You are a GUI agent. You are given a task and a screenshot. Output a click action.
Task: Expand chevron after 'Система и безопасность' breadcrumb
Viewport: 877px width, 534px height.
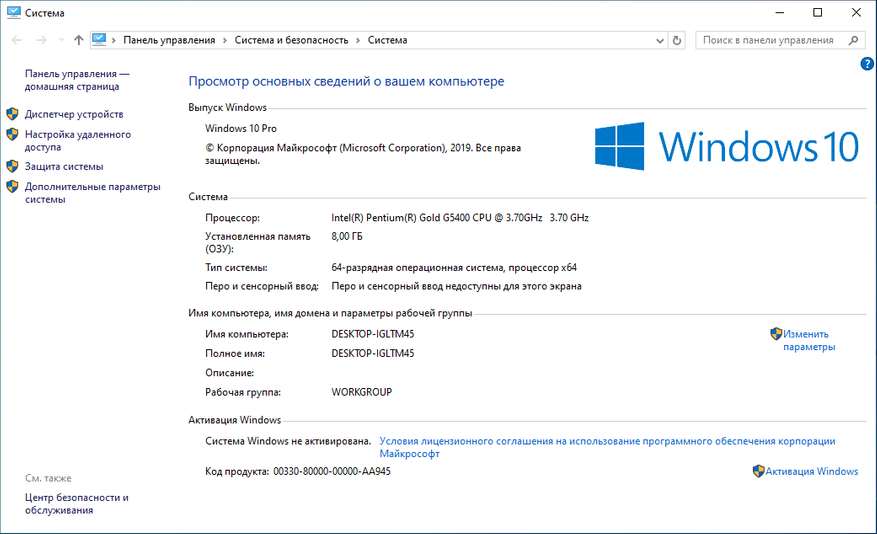(358, 40)
